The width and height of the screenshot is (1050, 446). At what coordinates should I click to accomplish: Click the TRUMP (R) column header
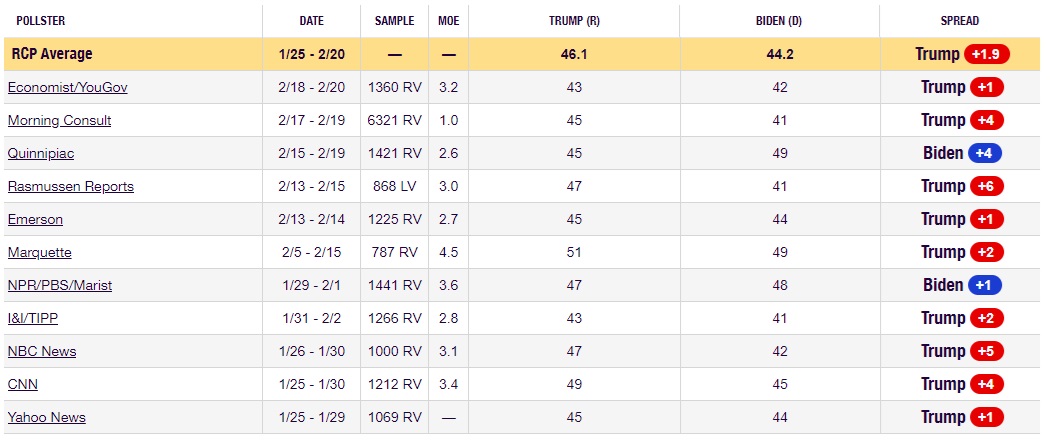pyautogui.click(x=574, y=21)
